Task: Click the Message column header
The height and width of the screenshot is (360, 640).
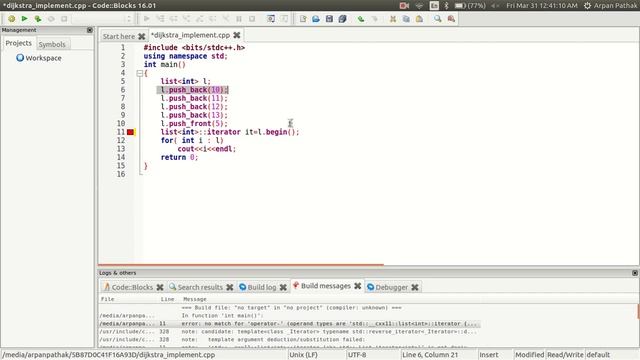Action: pyautogui.click(x=195, y=299)
